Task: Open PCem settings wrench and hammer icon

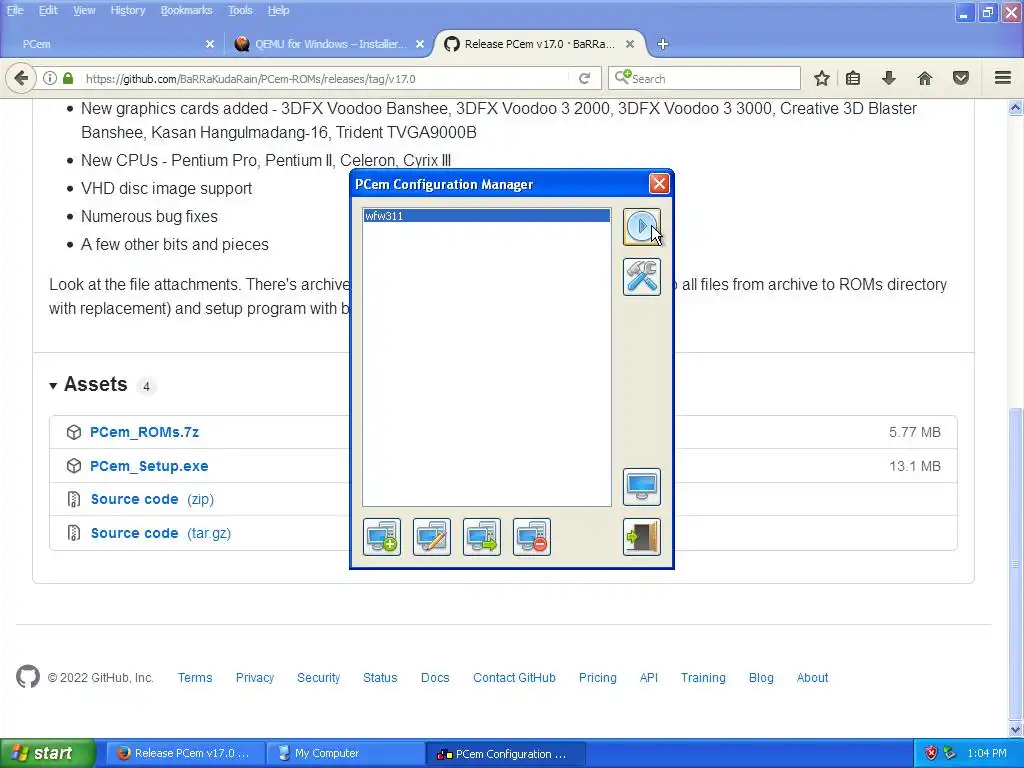Action: pyautogui.click(x=641, y=277)
